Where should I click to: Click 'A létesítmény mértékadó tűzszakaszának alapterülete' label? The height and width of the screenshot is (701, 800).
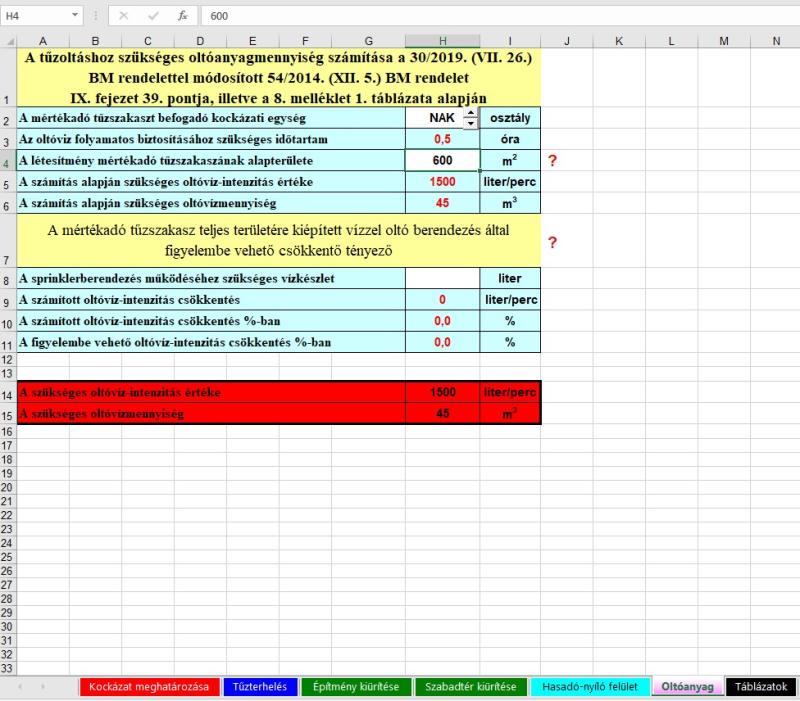point(166,161)
